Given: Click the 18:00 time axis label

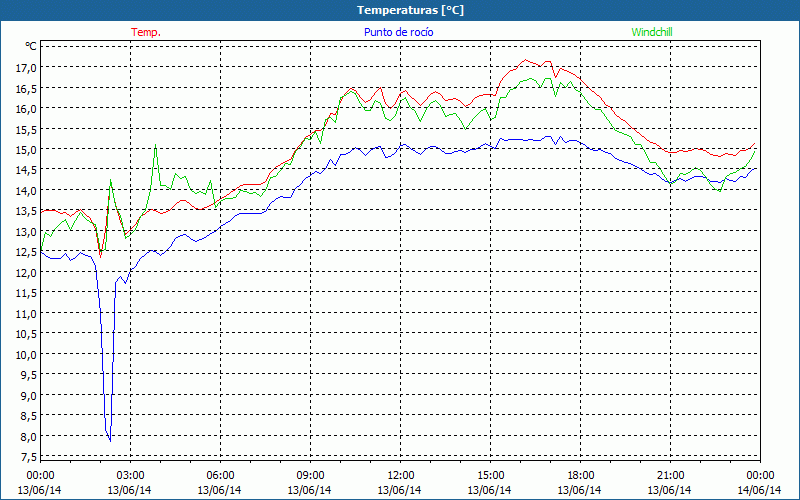Looking at the screenshot, I should pos(581,475).
